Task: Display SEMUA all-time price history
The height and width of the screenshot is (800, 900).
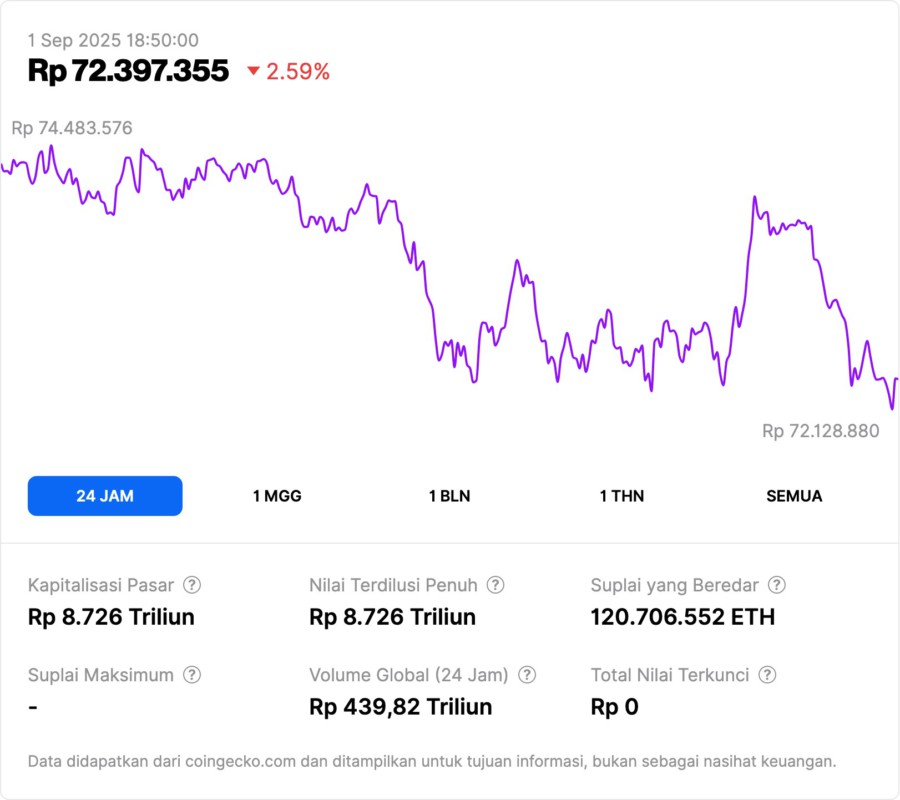Action: coord(794,496)
